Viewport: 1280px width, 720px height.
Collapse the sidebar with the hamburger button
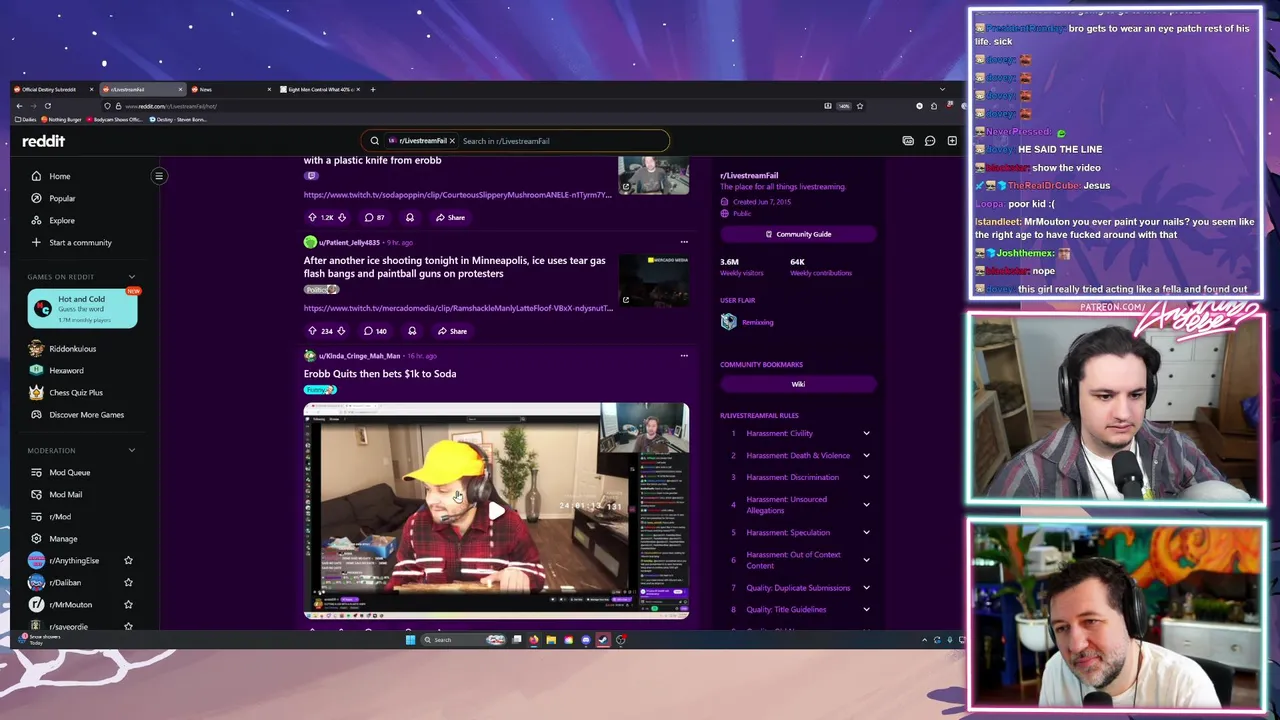pyautogui.click(x=159, y=176)
